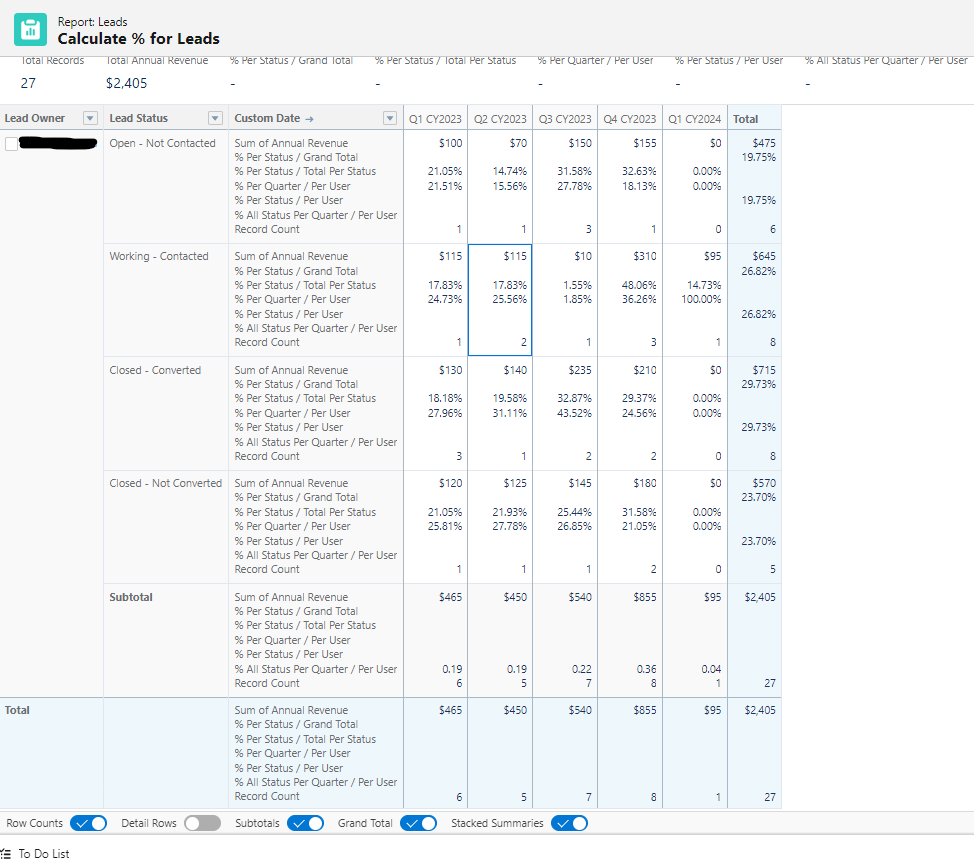Screen dimensions: 974x865
Task: Click the Custom Date header label
Action: 267,118
